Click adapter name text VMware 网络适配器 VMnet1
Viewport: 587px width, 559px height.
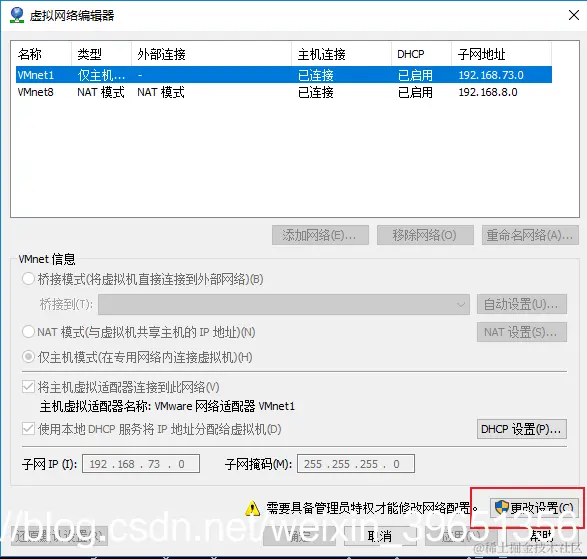225,406
